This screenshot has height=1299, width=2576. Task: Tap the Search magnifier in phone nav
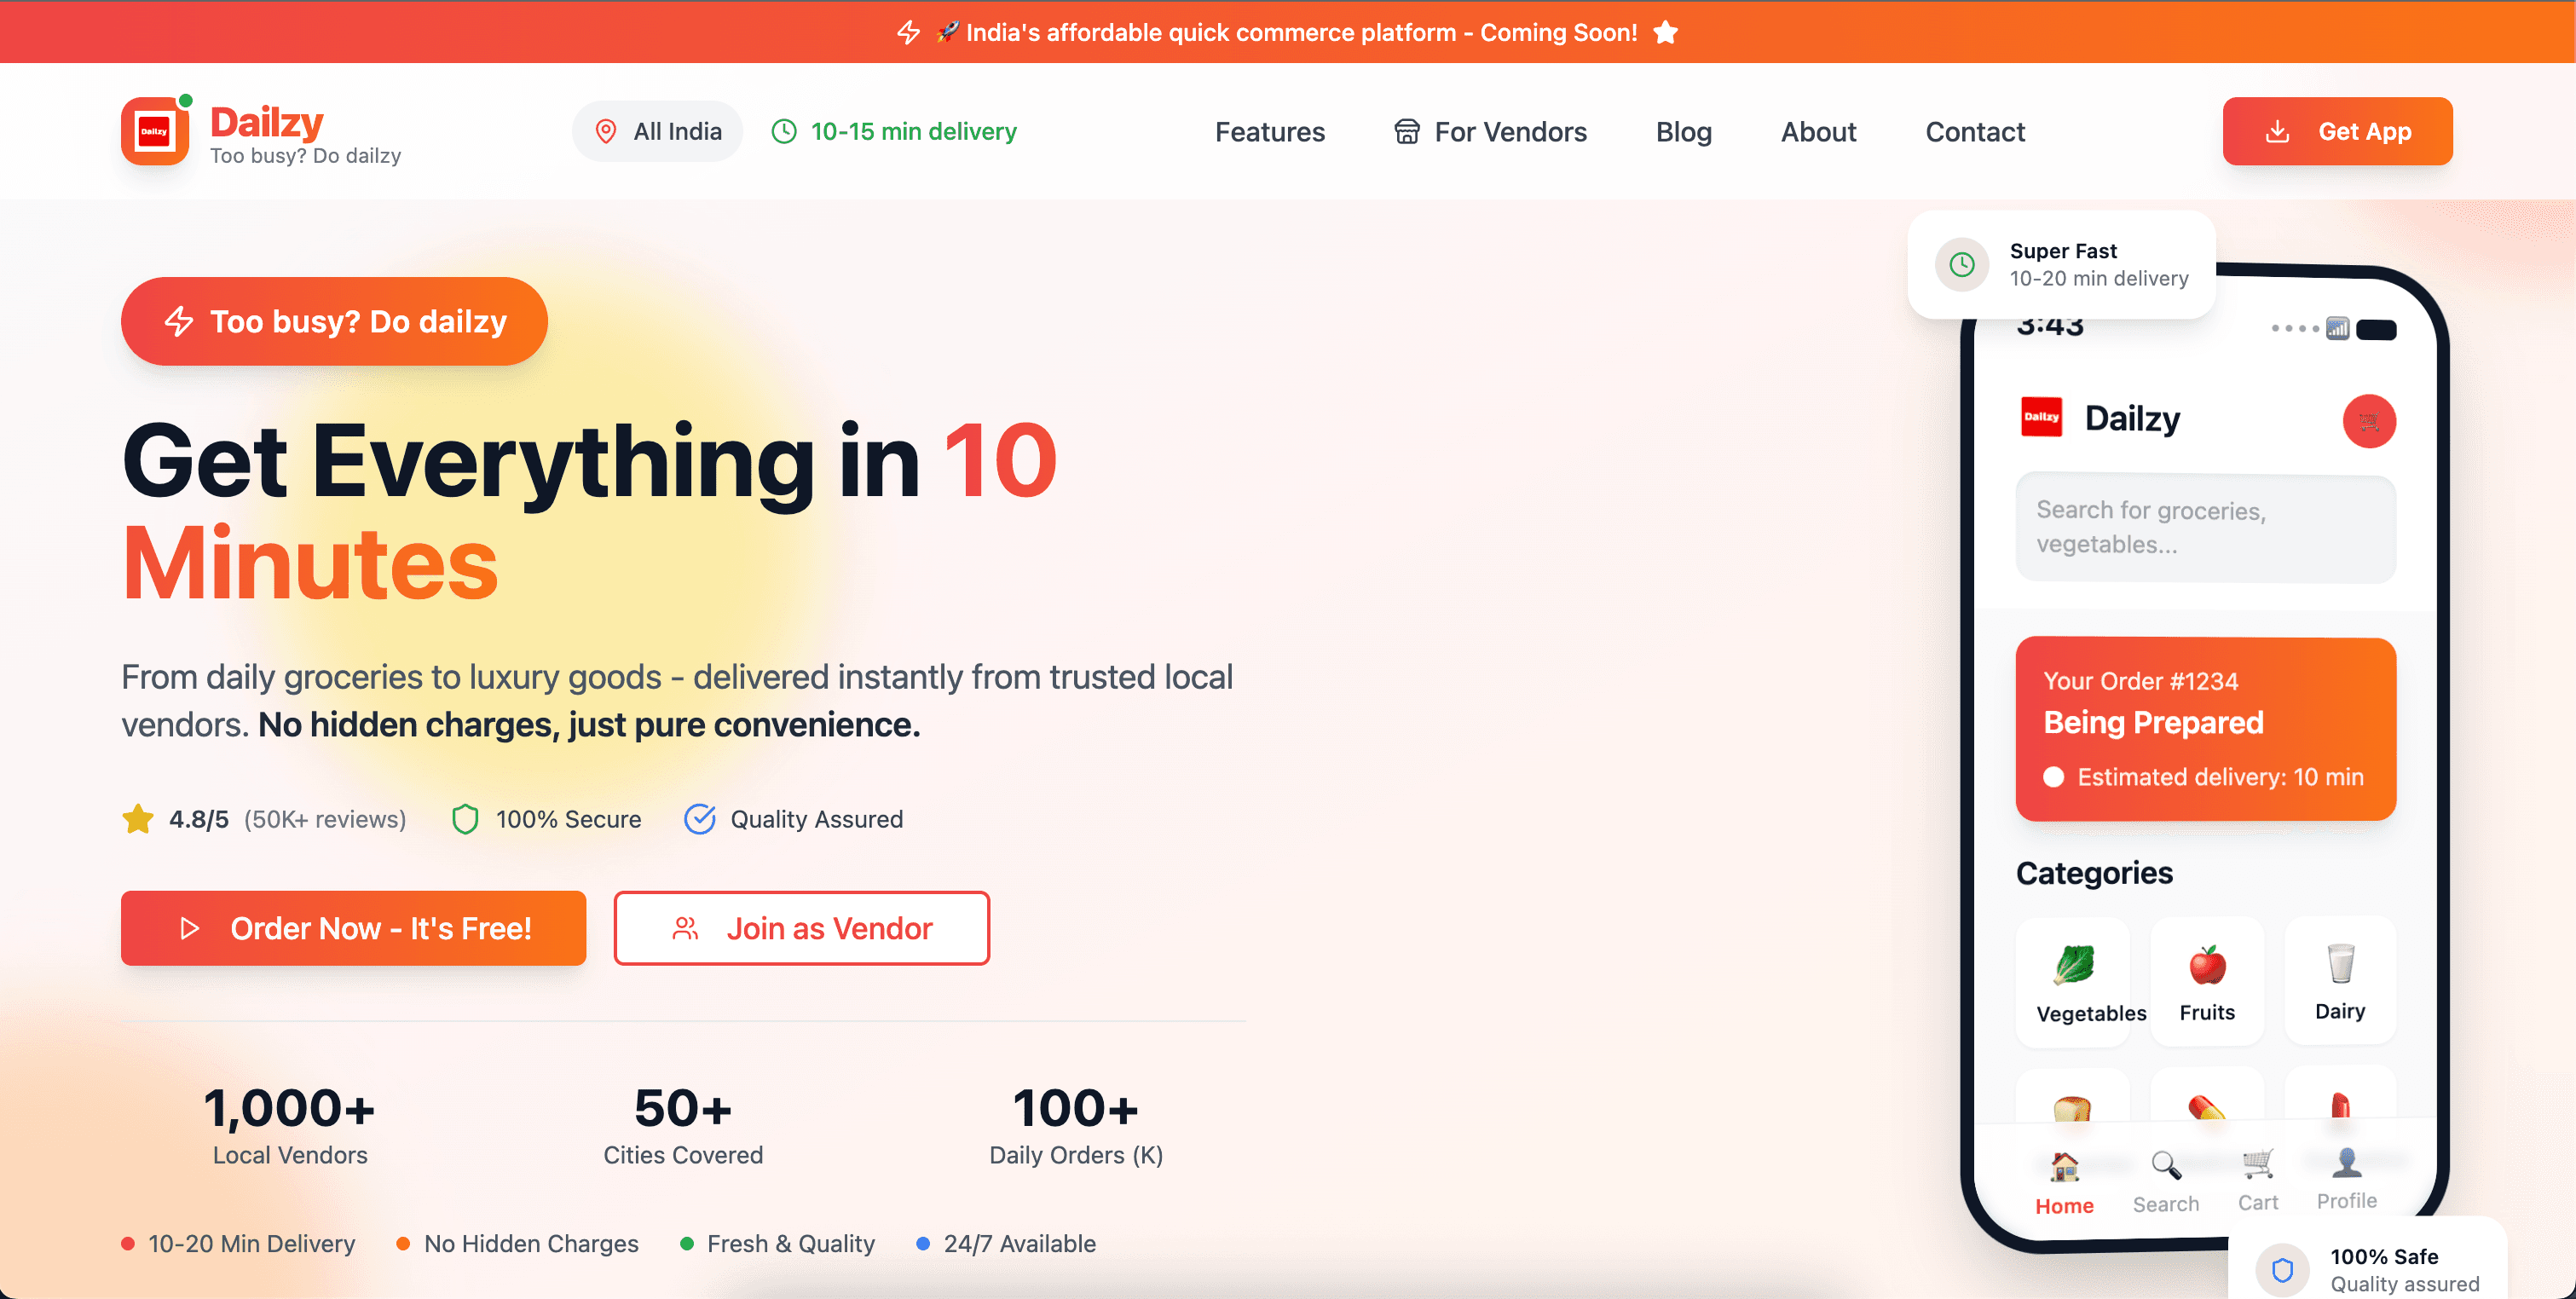[x=2165, y=1166]
